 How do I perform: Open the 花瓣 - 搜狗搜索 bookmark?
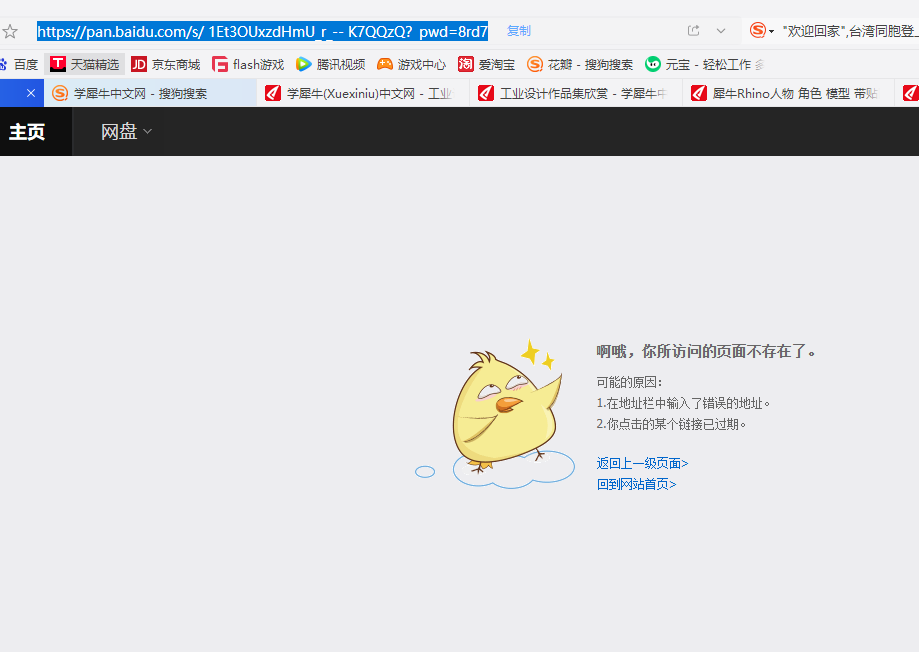click(x=580, y=64)
